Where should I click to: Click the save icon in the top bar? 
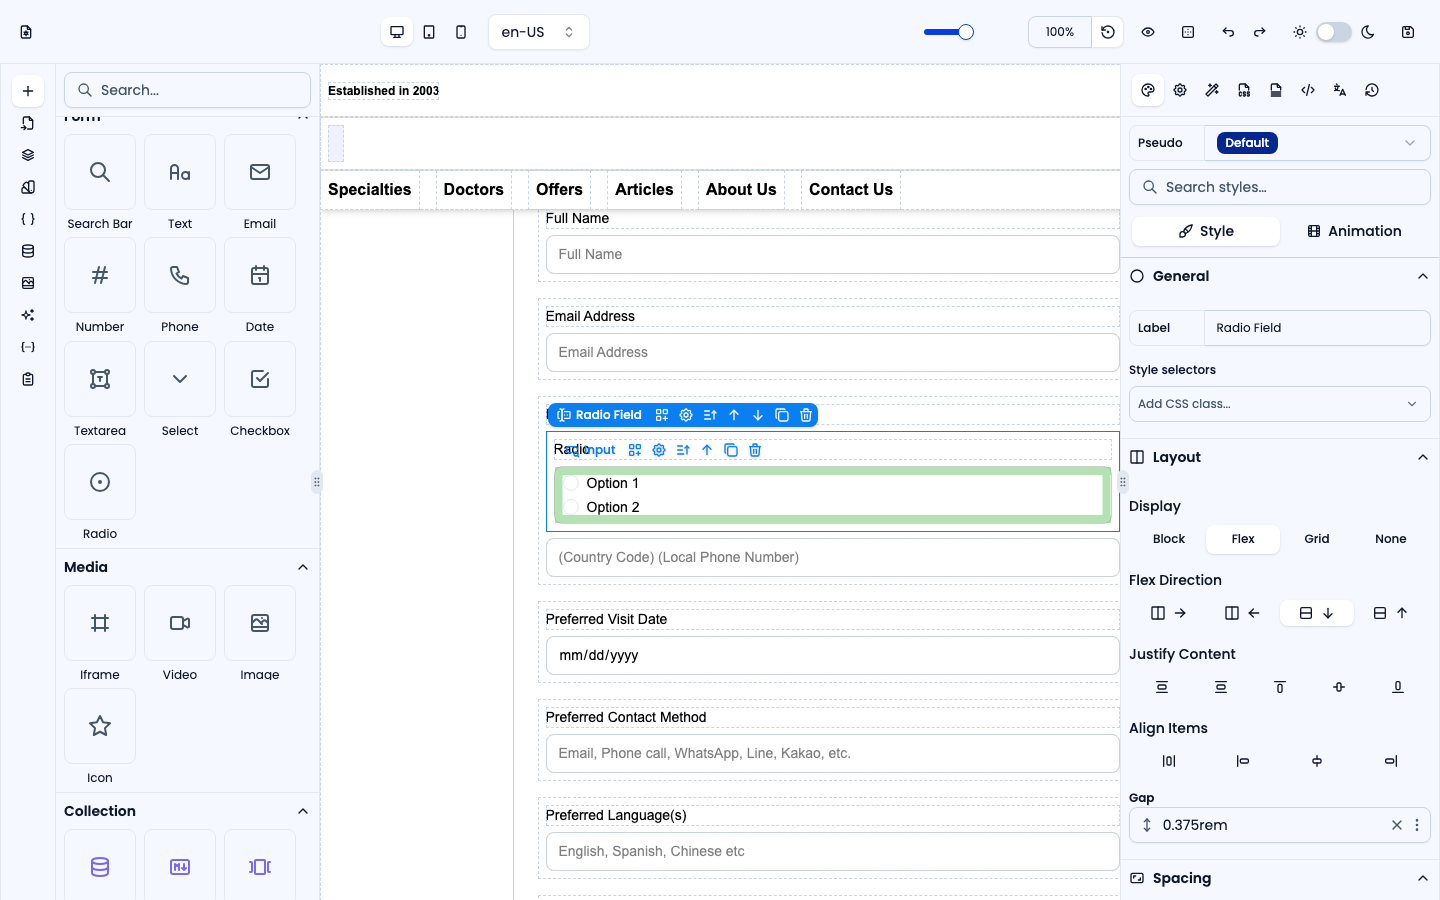pyautogui.click(x=1408, y=32)
